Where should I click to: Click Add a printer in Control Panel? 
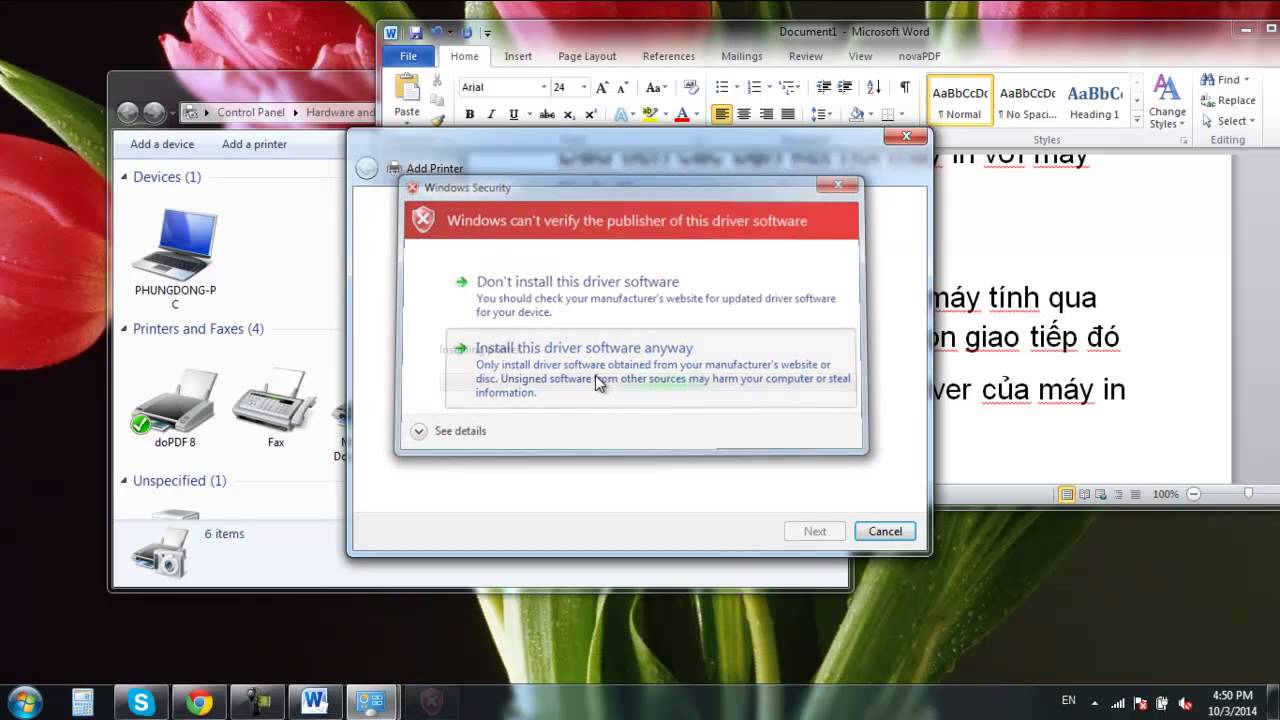click(x=254, y=144)
